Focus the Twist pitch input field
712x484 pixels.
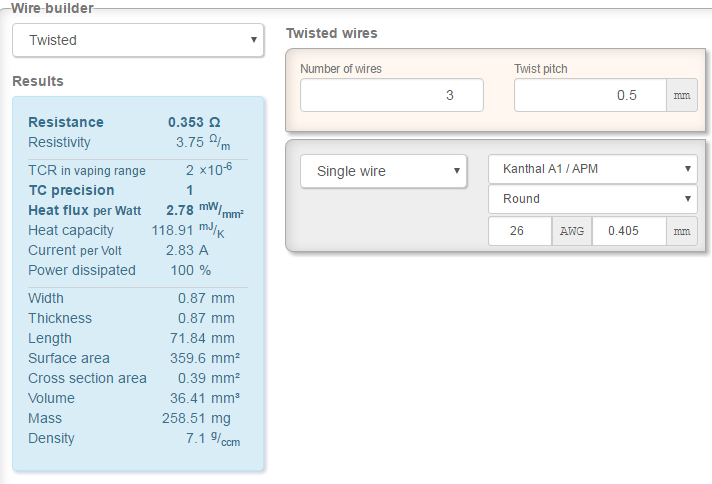590,95
